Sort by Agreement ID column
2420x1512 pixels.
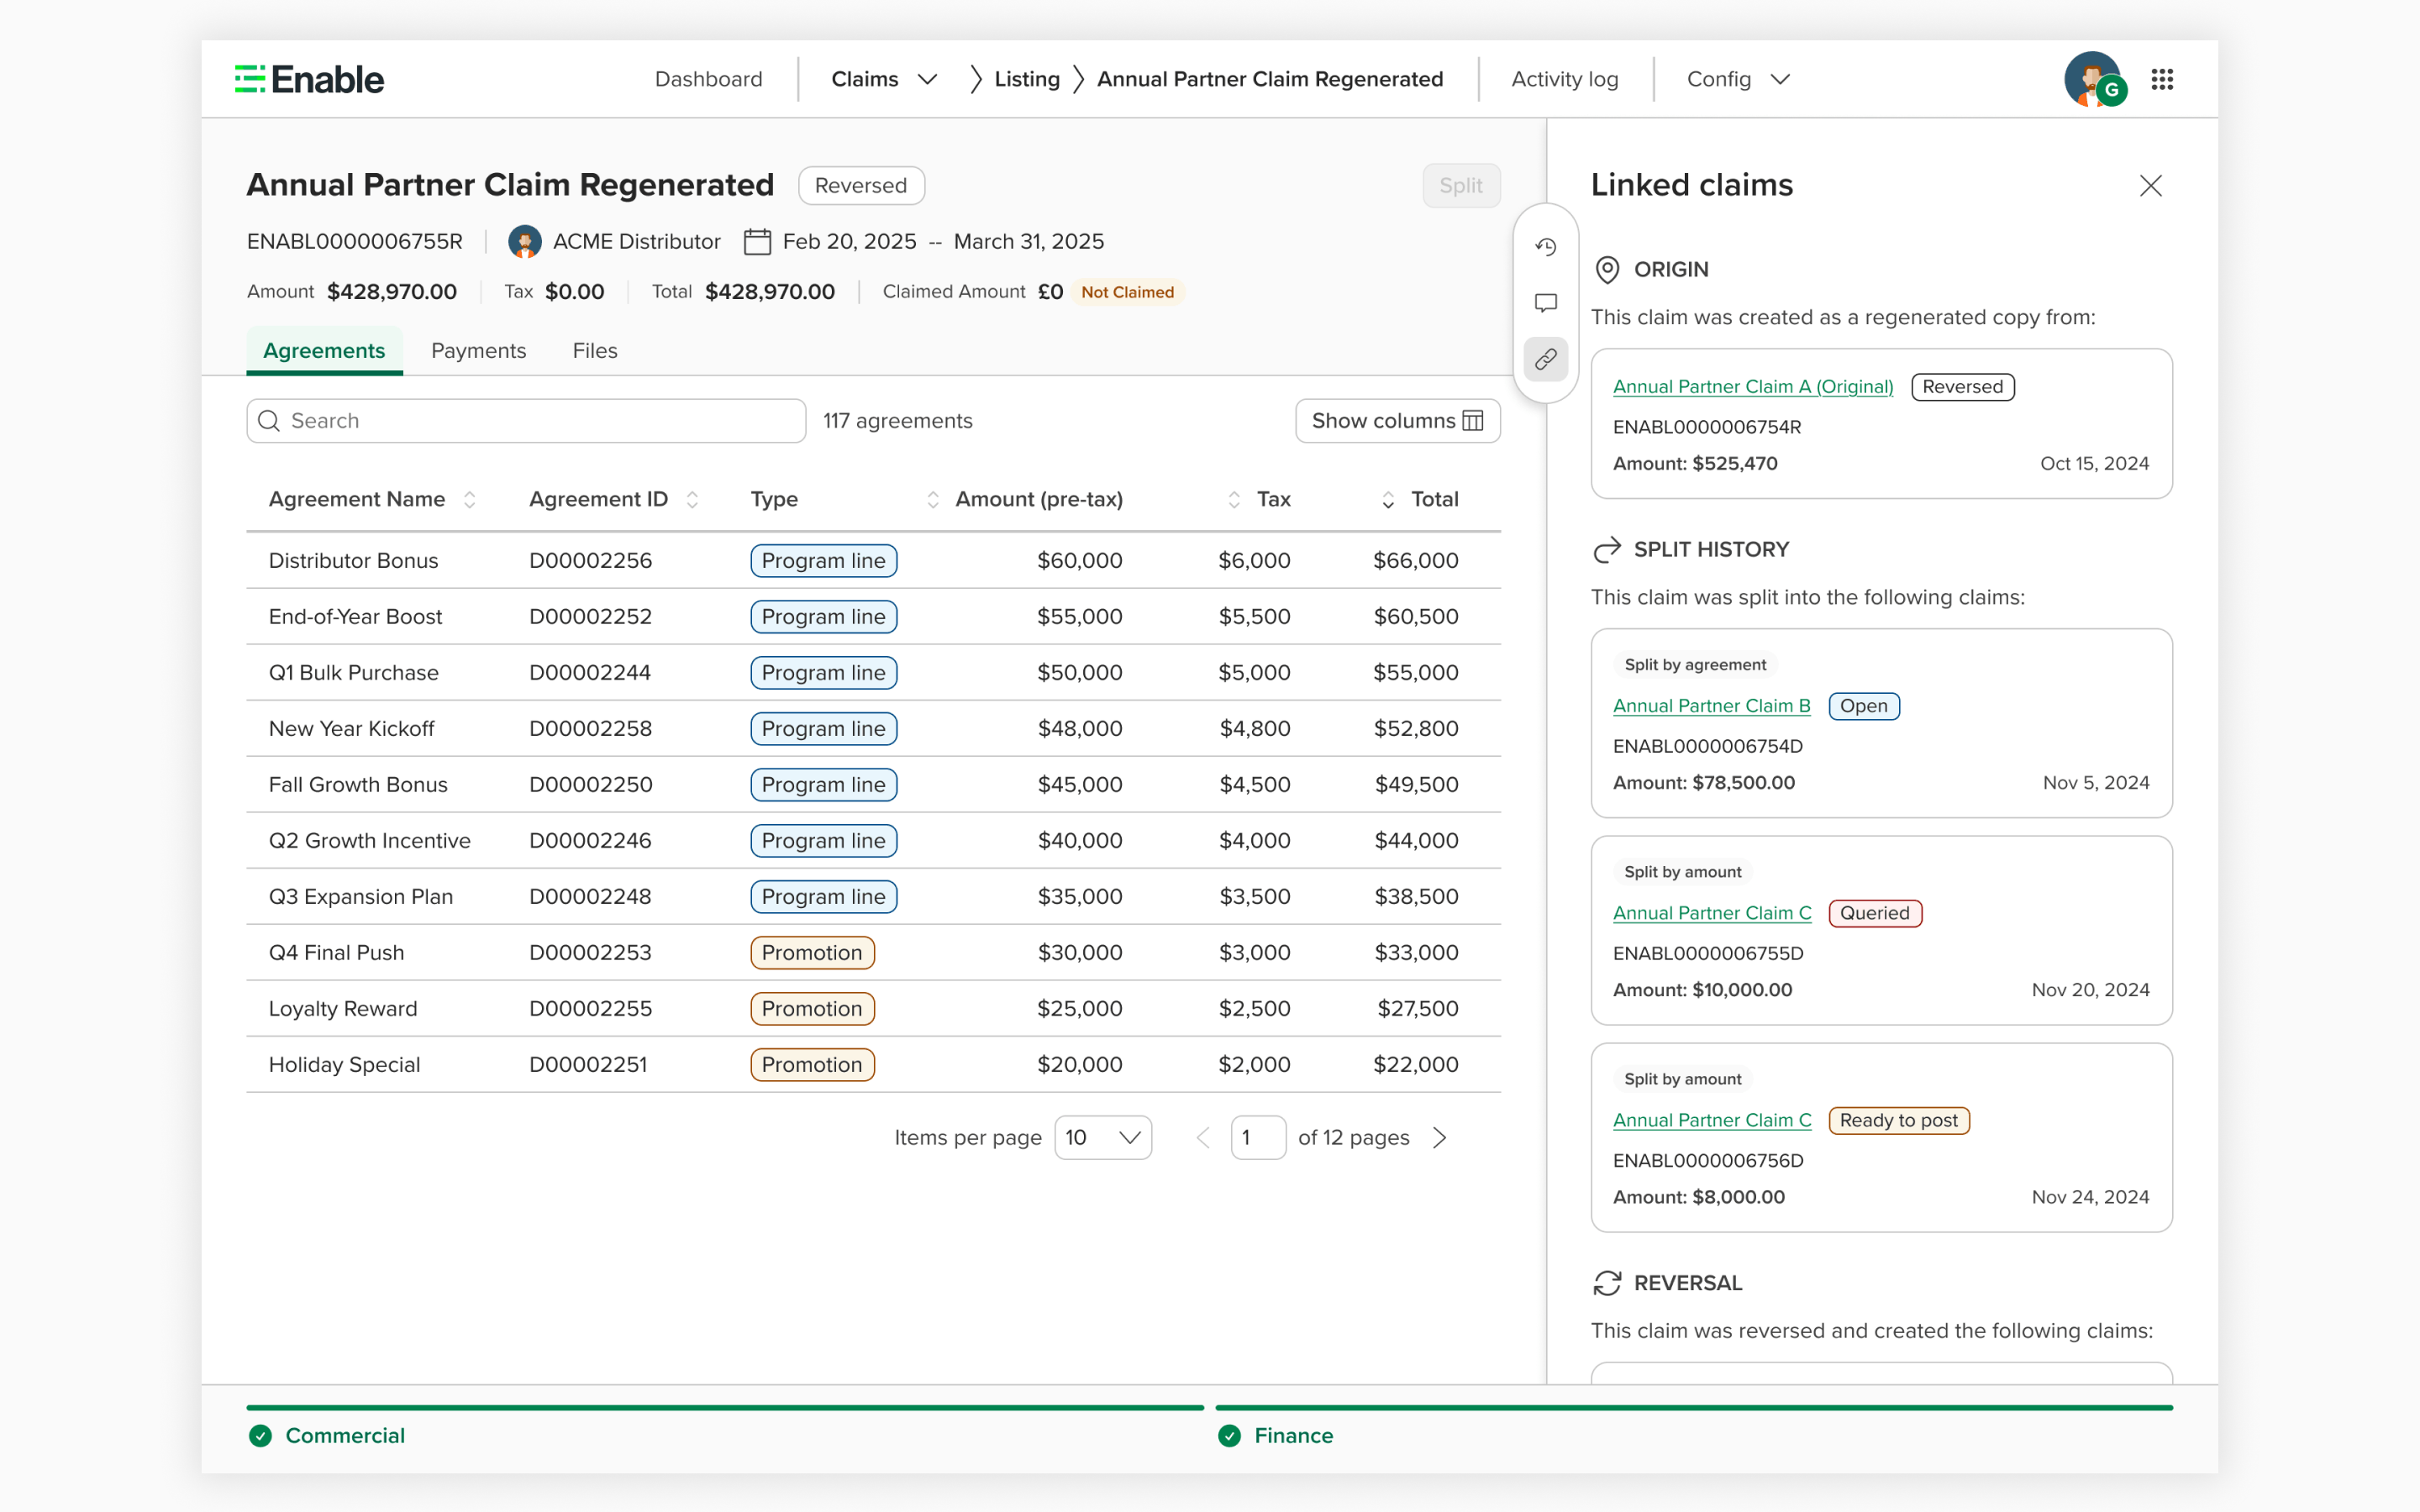[x=692, y=500]
